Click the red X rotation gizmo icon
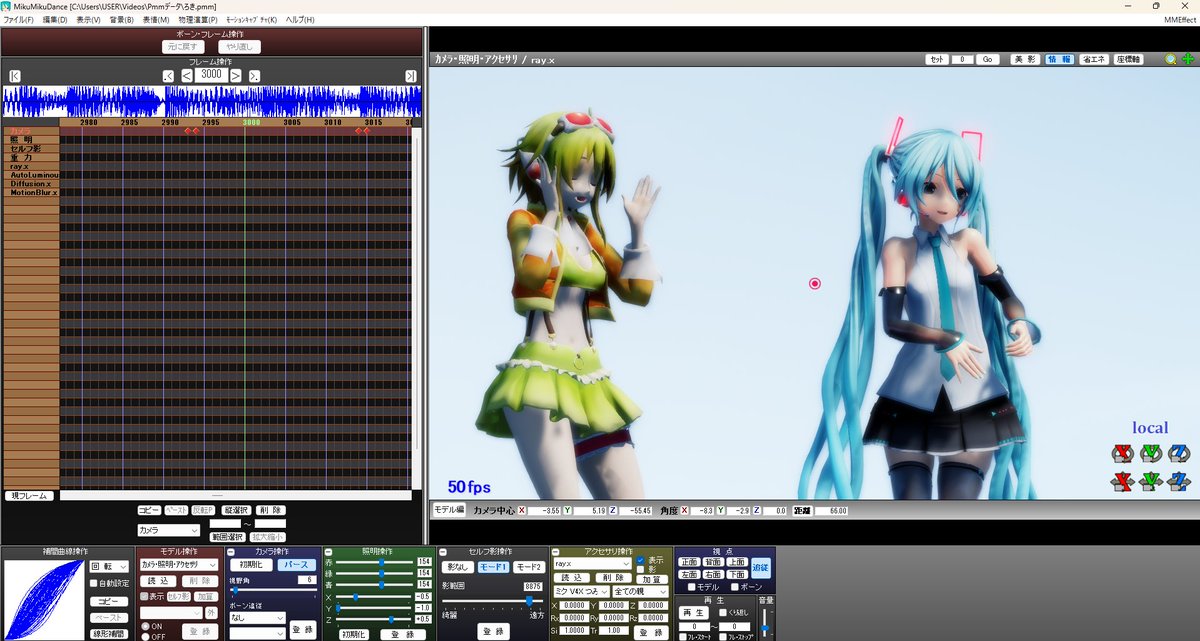 point(1121,453)
